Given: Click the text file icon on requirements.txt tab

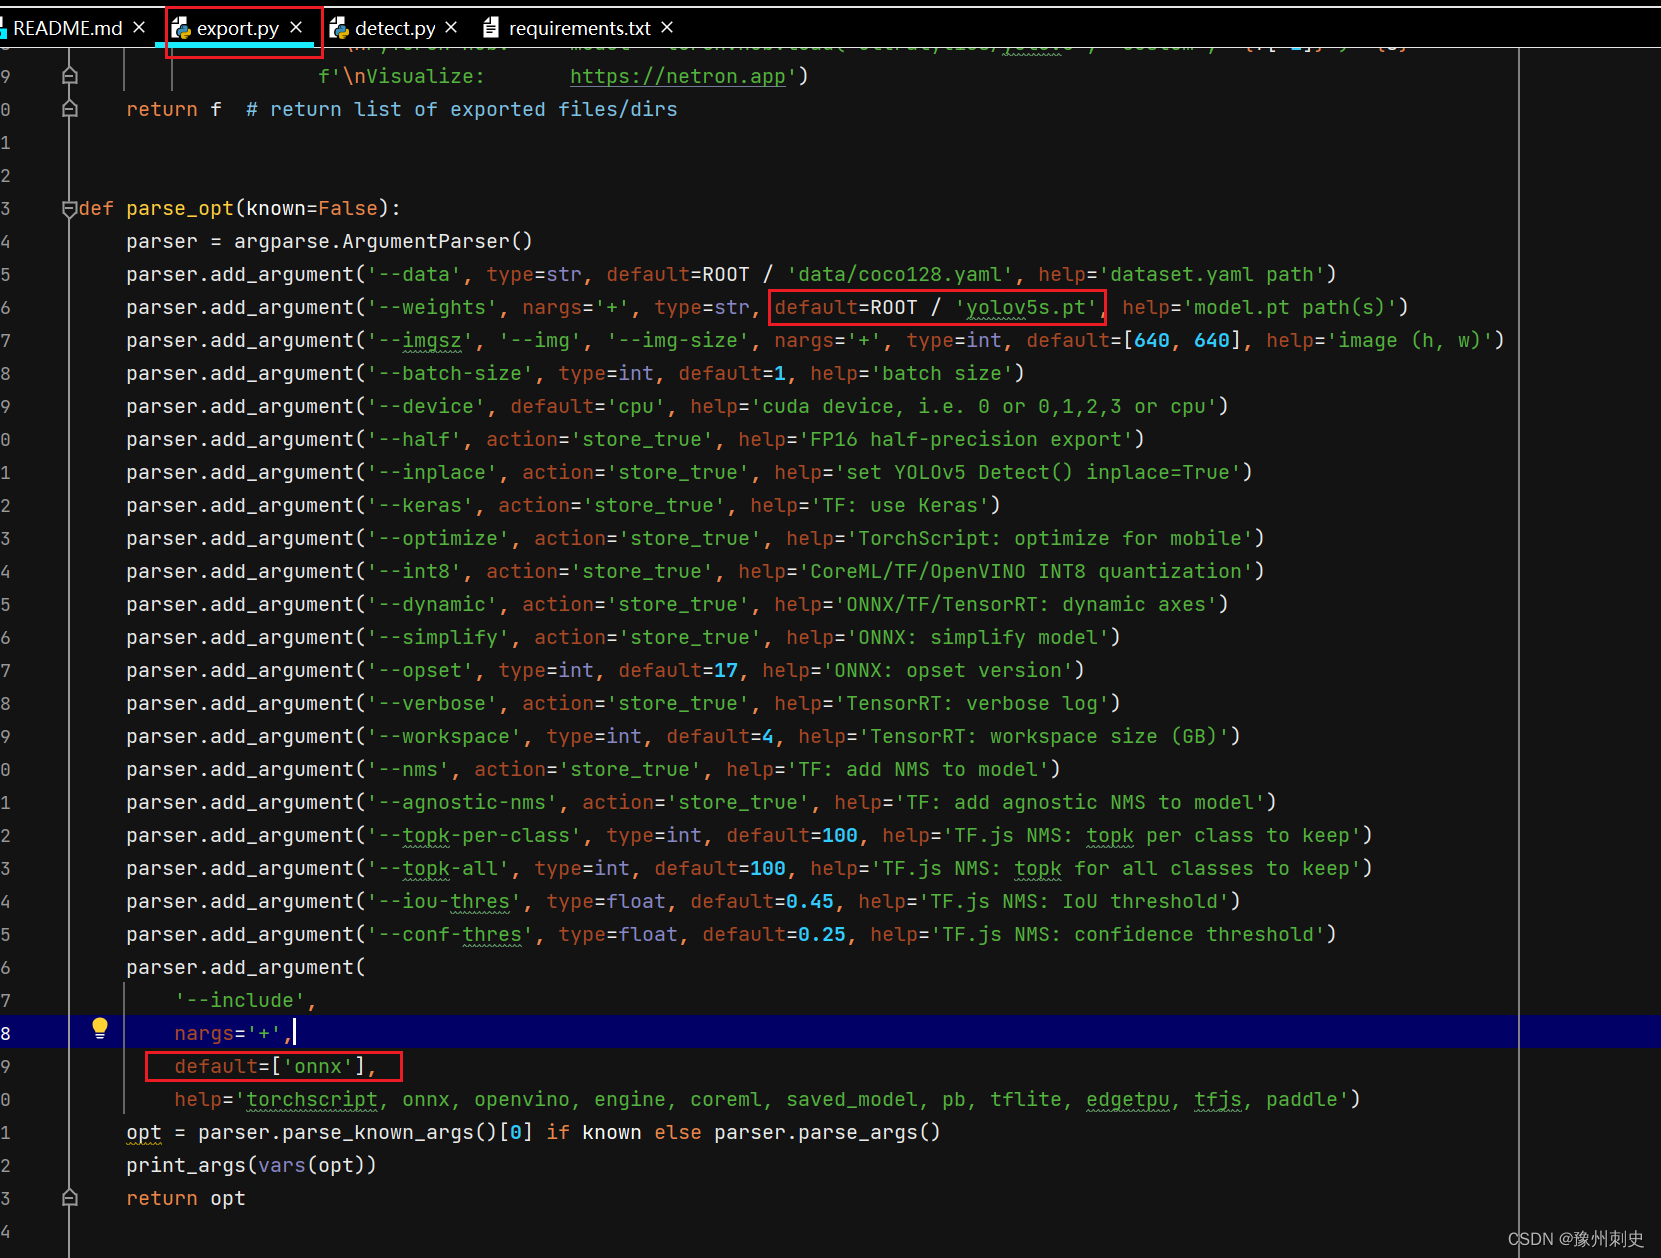Looking at the screenshot, I should point(491,28).
